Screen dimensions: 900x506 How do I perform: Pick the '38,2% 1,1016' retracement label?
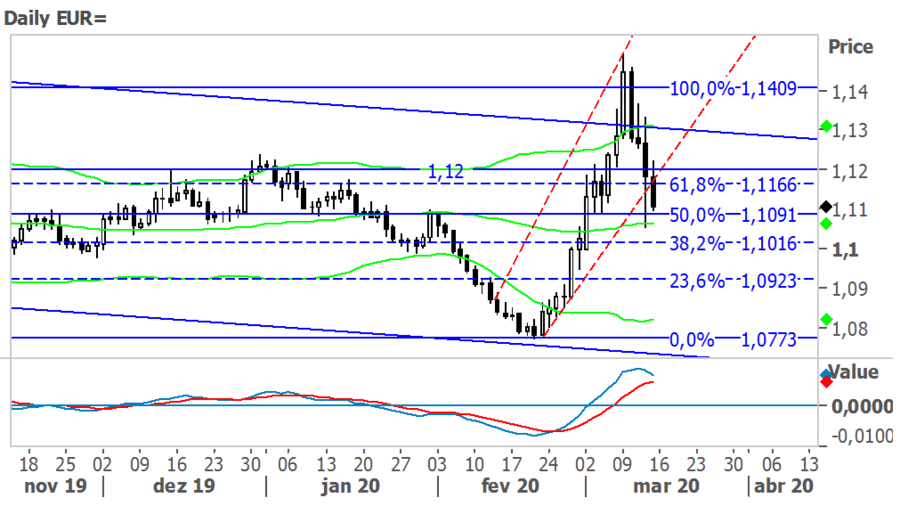click(734, 244)
